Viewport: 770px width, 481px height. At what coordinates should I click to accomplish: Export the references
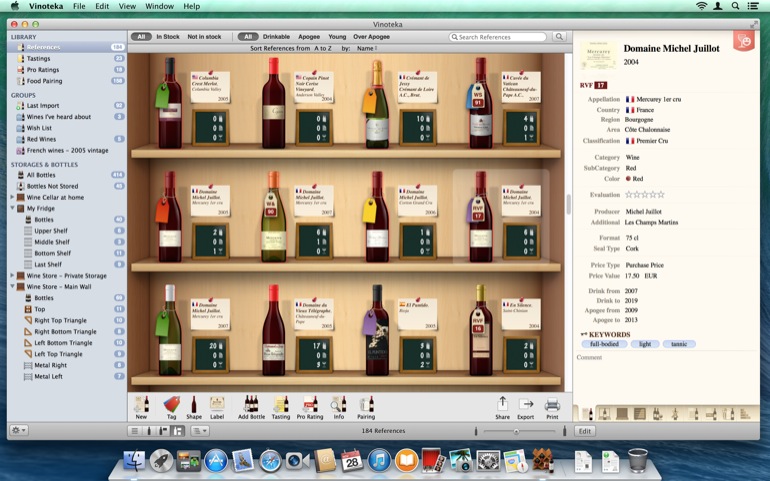[525, 408]
